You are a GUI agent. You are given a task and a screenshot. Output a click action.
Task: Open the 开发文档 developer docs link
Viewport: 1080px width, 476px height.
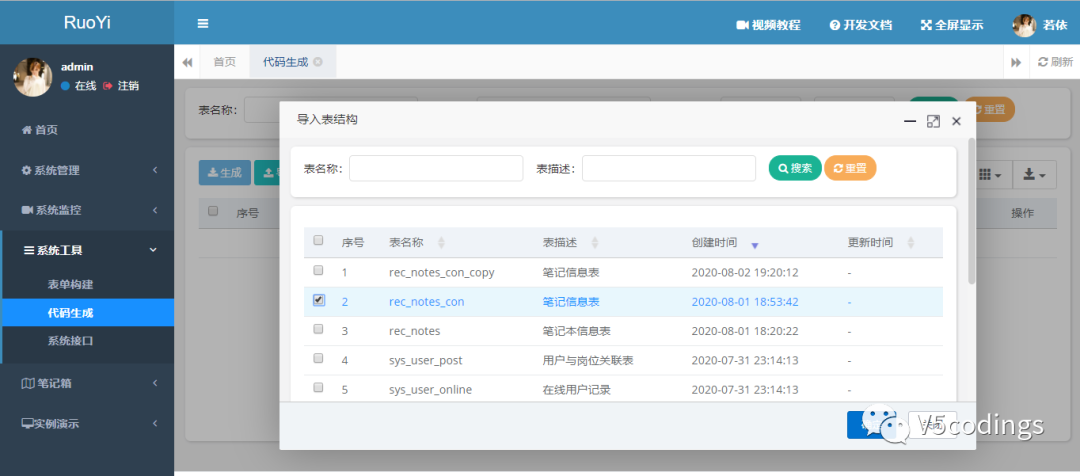[861, 25]
